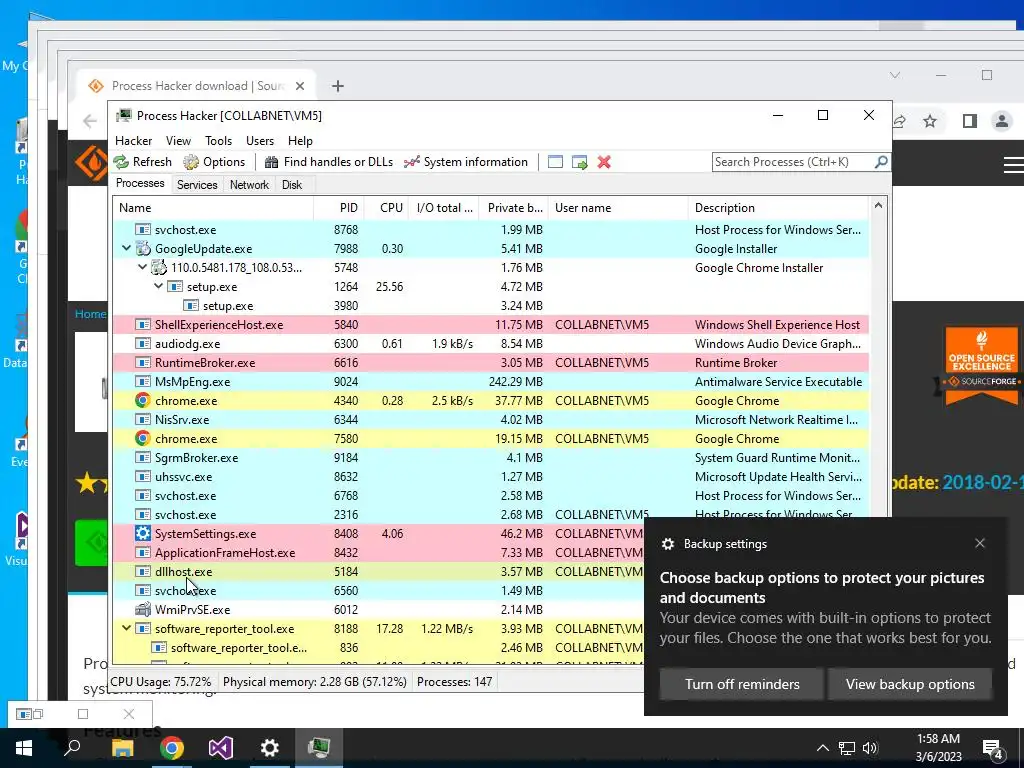Sort by Private bytes column header
Viewport: 1024px width, 768px height.
tap(513, 208)
